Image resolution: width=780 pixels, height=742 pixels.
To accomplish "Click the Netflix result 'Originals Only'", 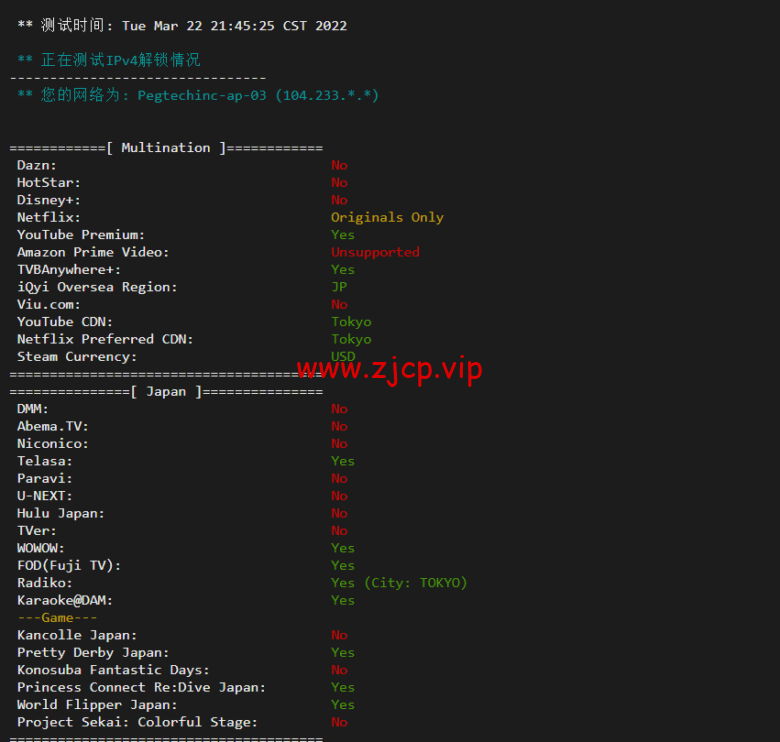I will point(387,217).
